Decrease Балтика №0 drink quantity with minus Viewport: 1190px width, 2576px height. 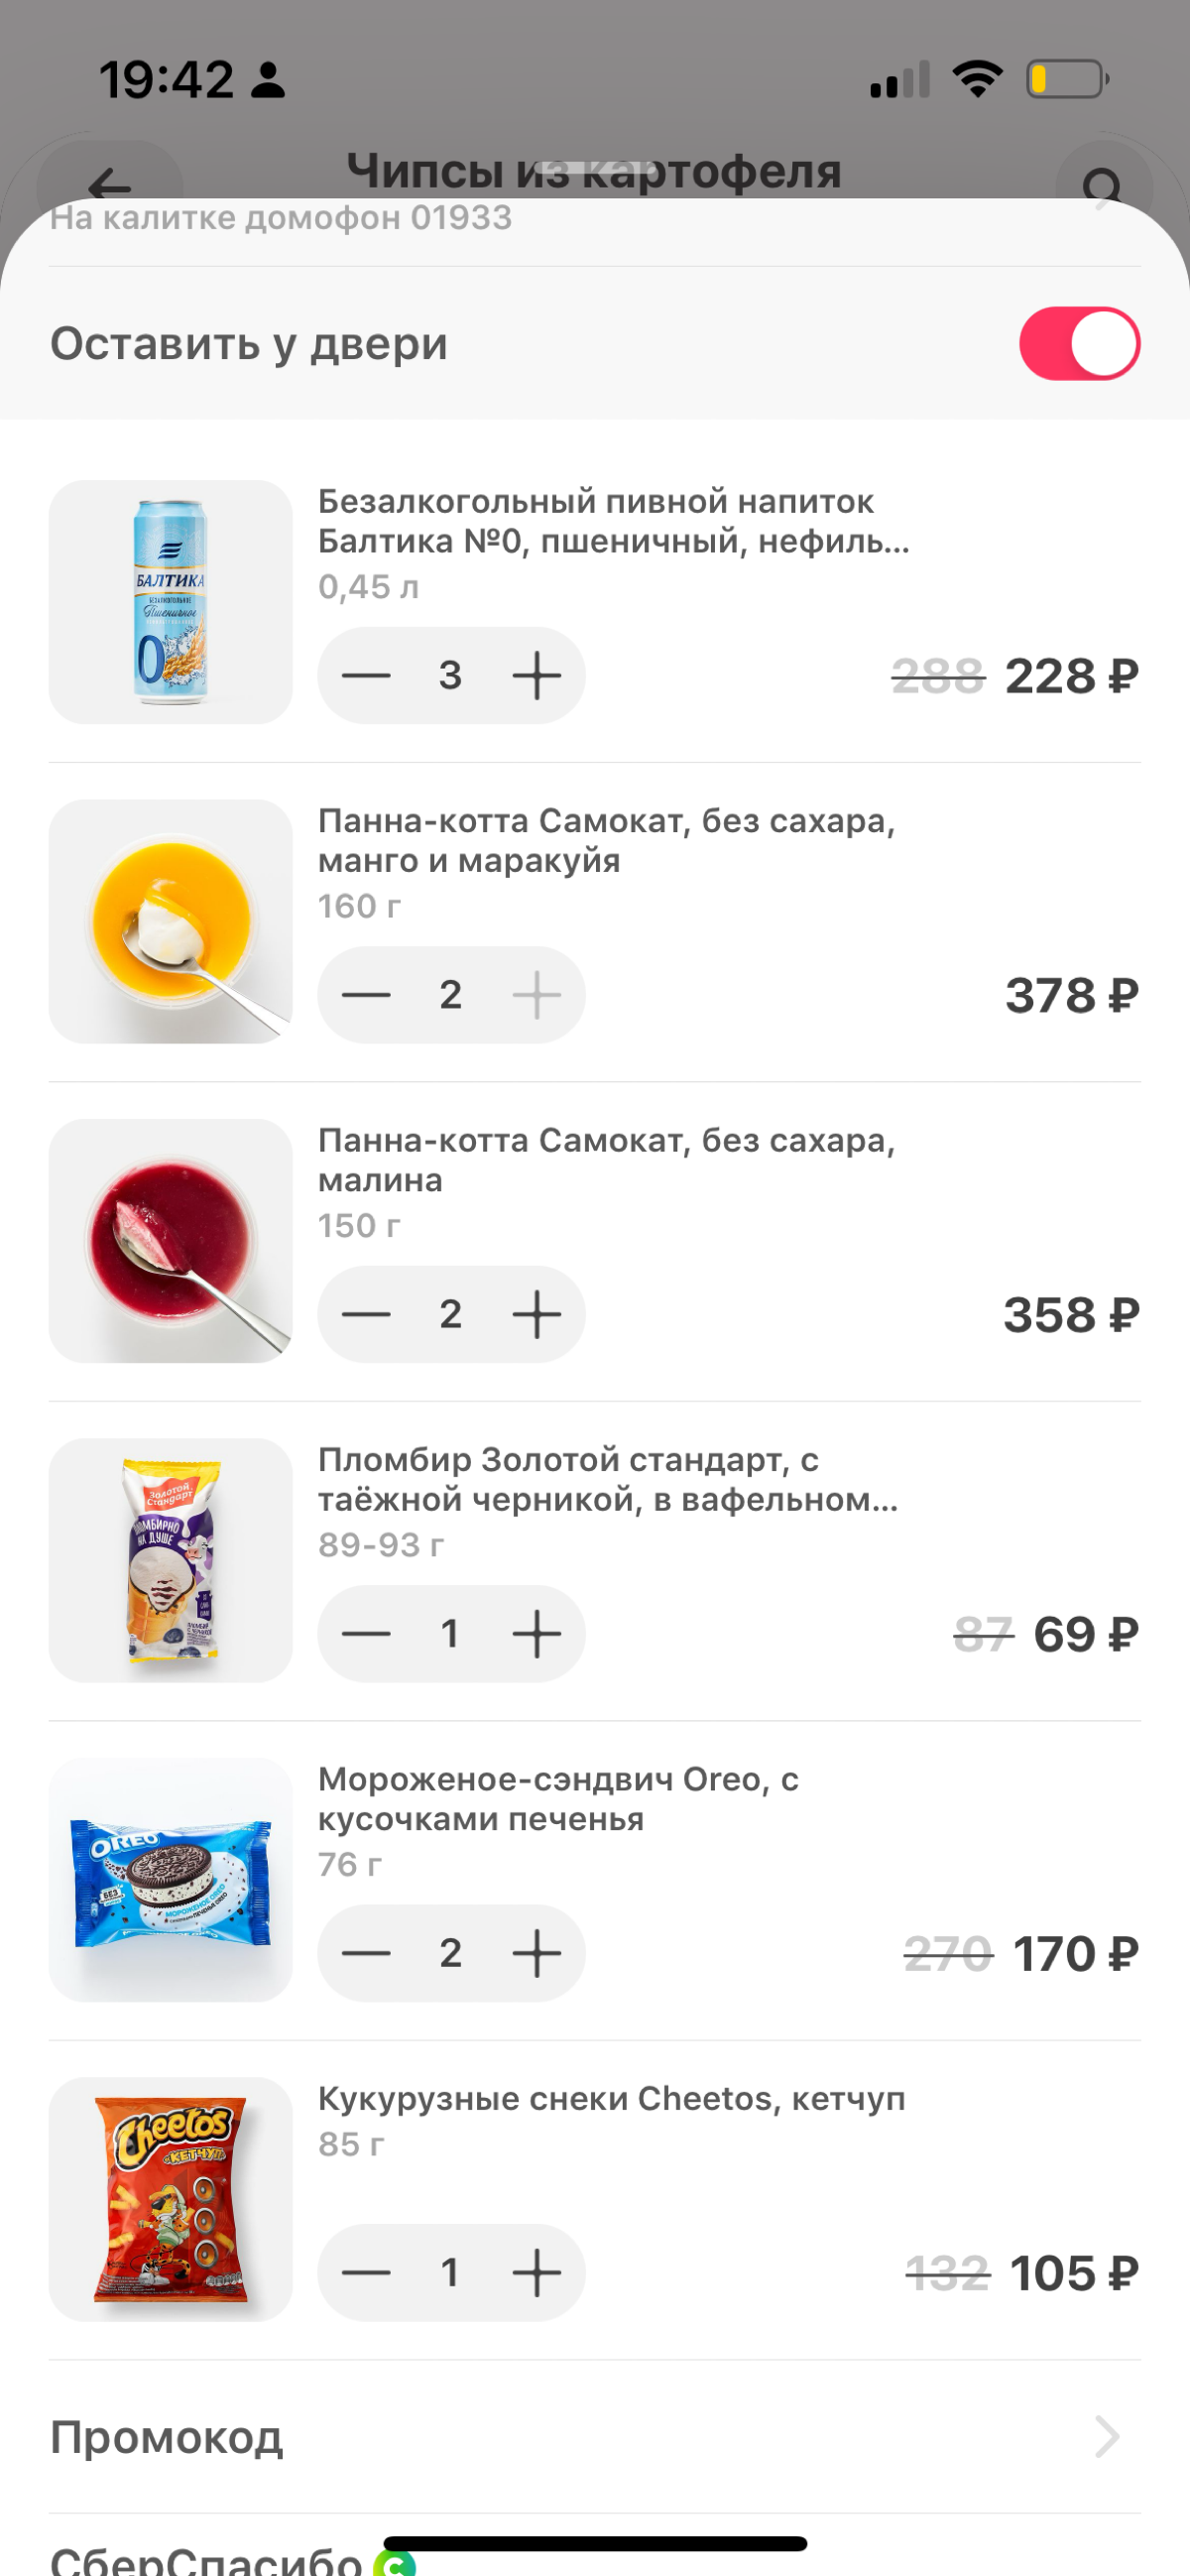[366, 675]
